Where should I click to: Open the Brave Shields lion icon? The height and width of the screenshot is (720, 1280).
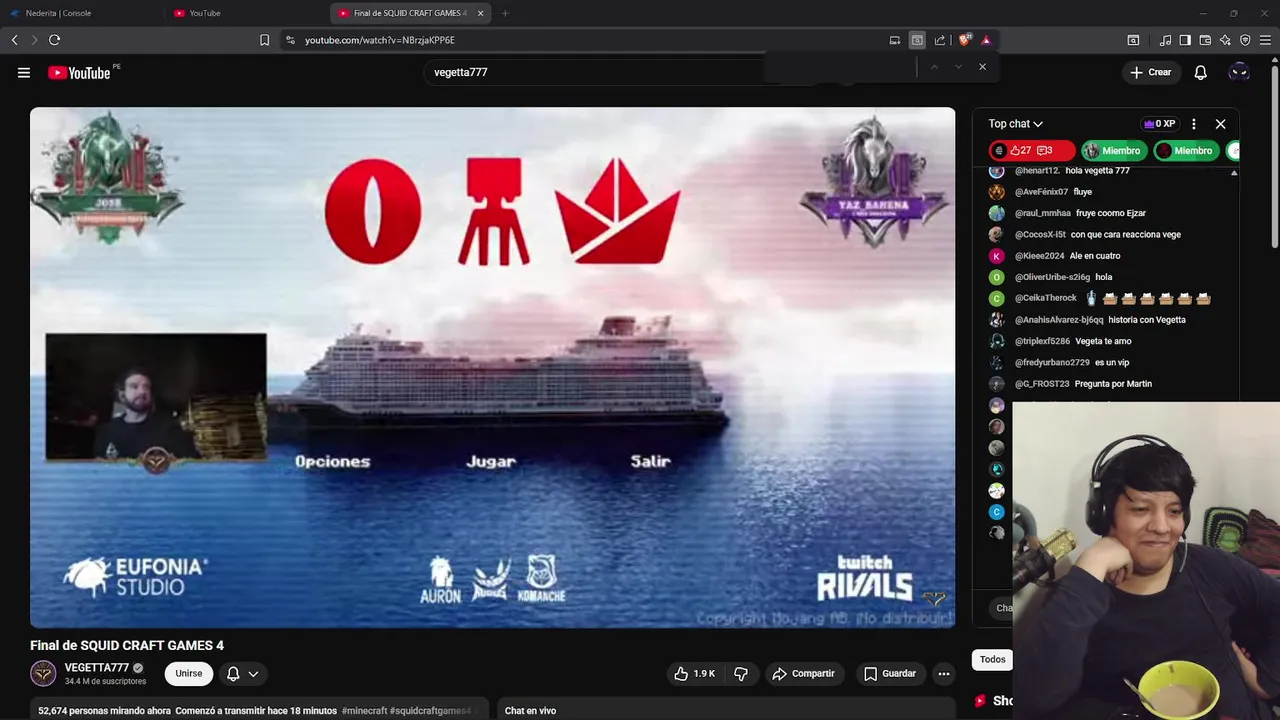click(964, 40)
